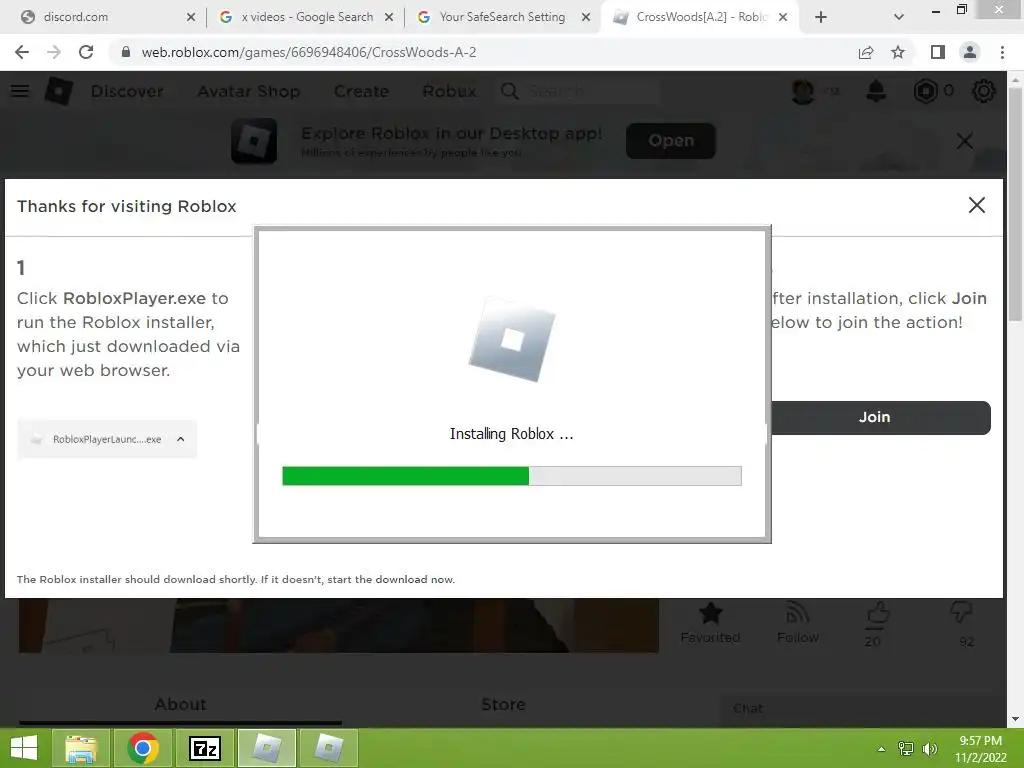This screenshot has height=768, width=1024.
Task: Close the discord.com tab
Action: point(191,17)
